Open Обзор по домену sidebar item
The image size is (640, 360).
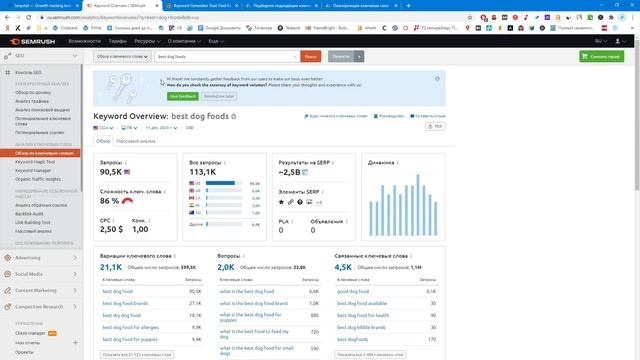[x=33, y=93]
